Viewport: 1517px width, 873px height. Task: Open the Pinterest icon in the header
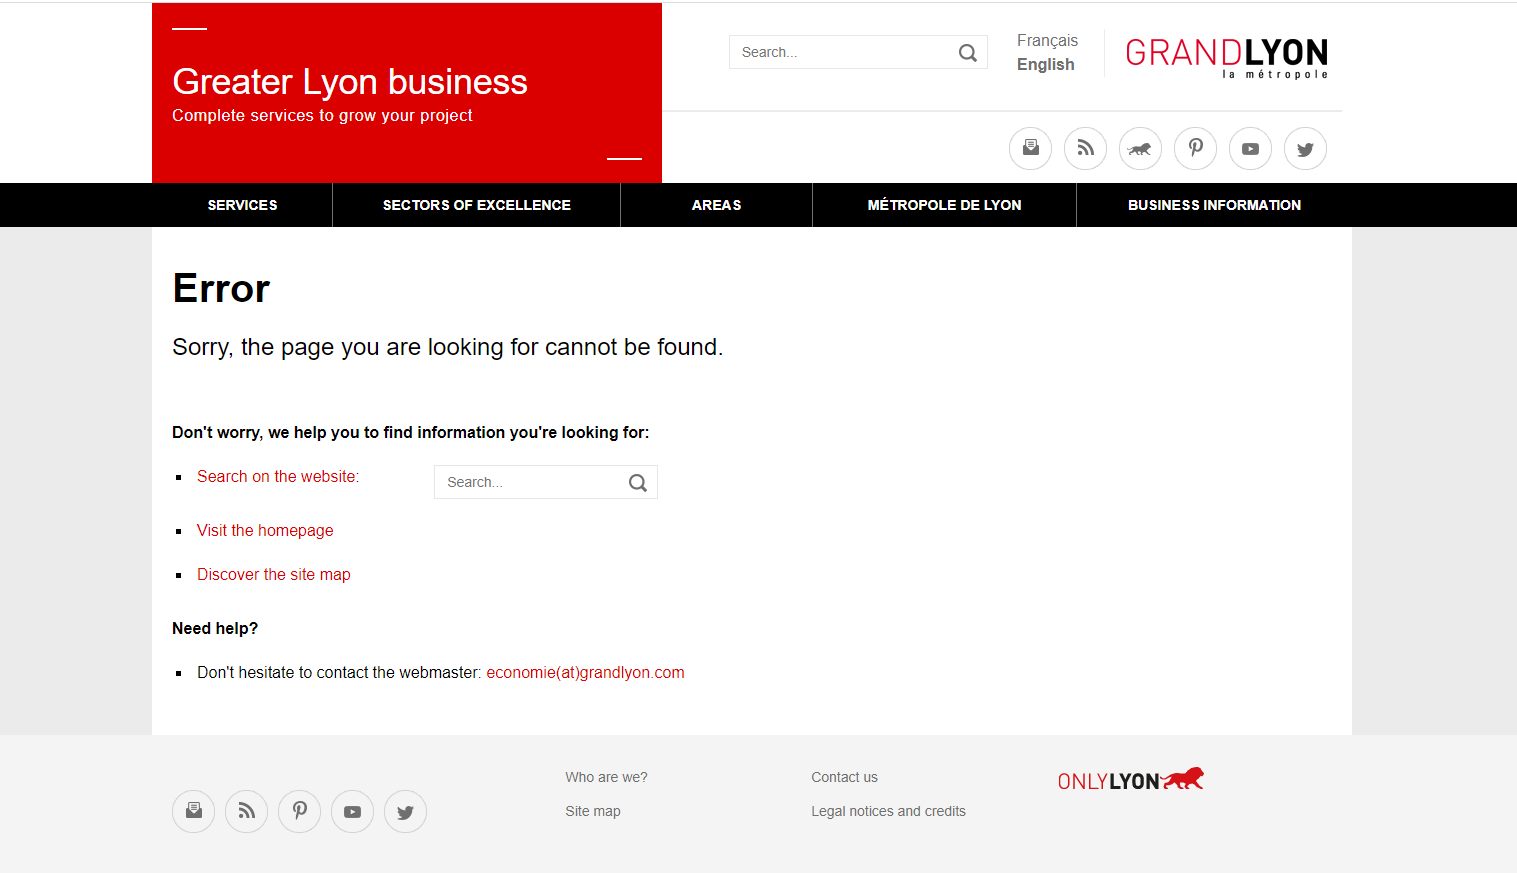click(1195, 149)
